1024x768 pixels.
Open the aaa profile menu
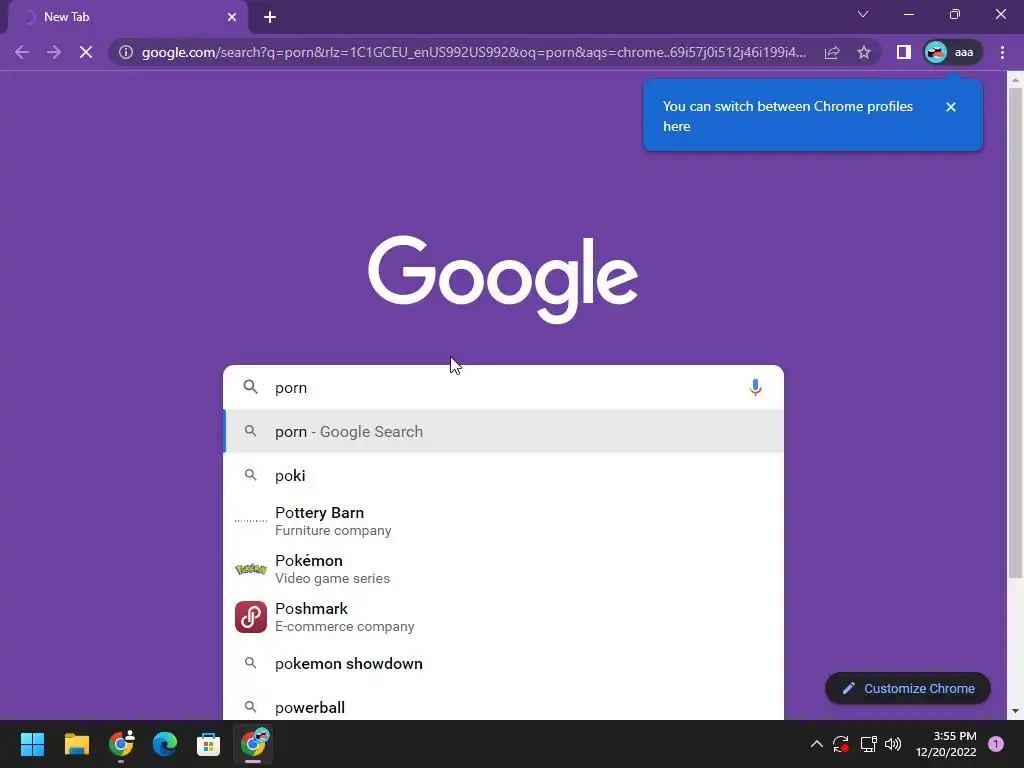[x=952, y=52]
